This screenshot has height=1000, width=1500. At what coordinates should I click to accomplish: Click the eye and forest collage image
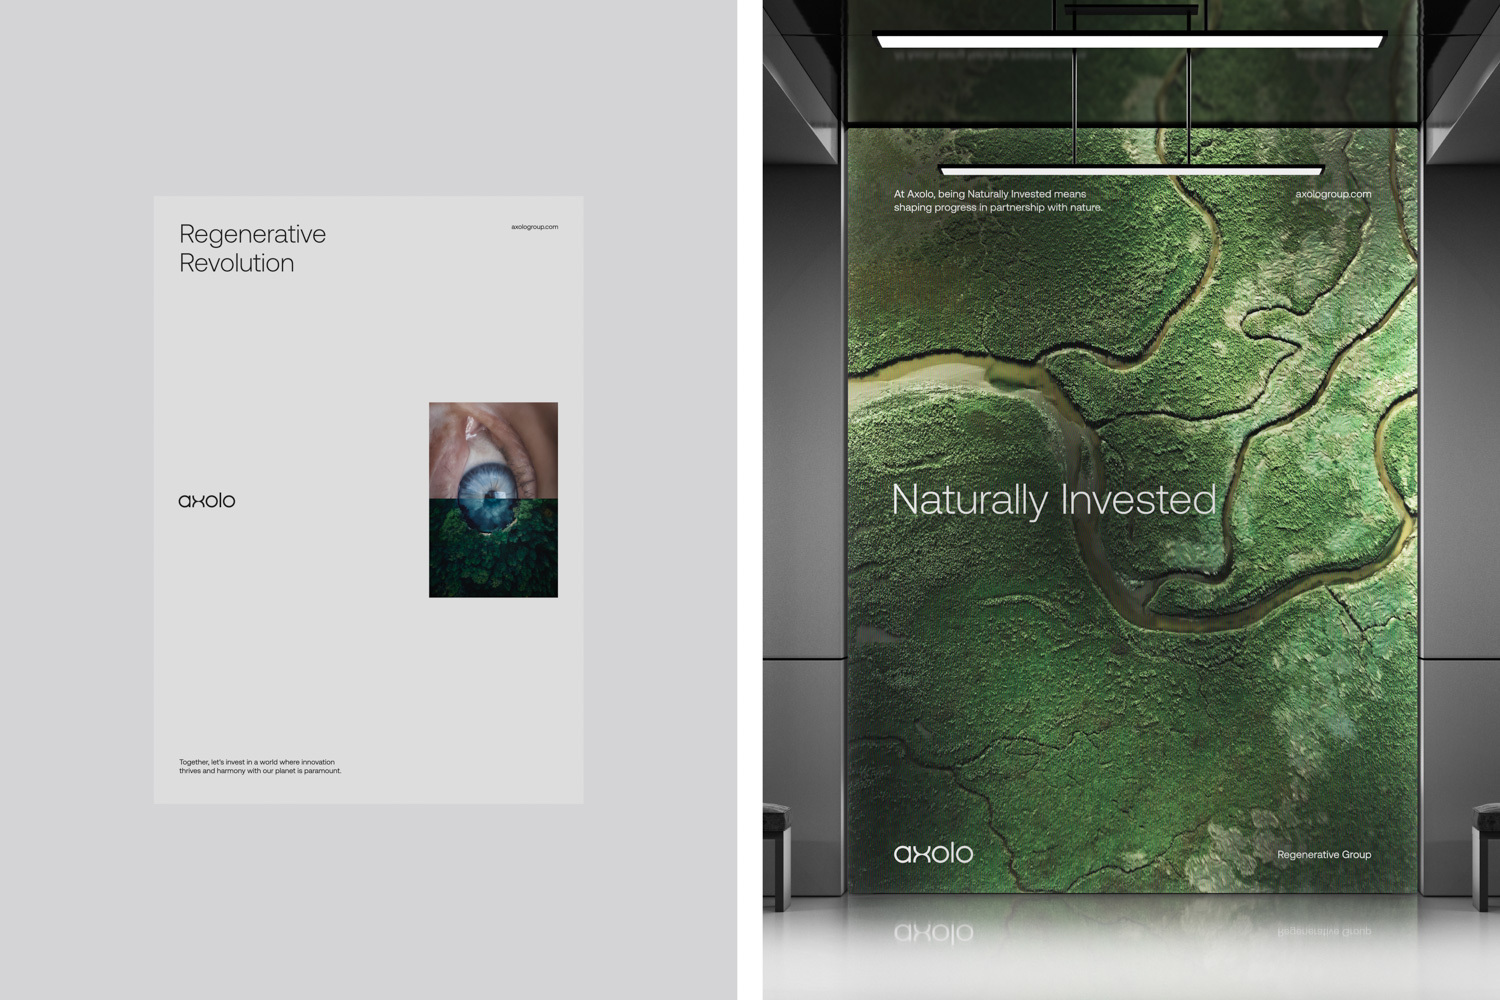point(493,500)
